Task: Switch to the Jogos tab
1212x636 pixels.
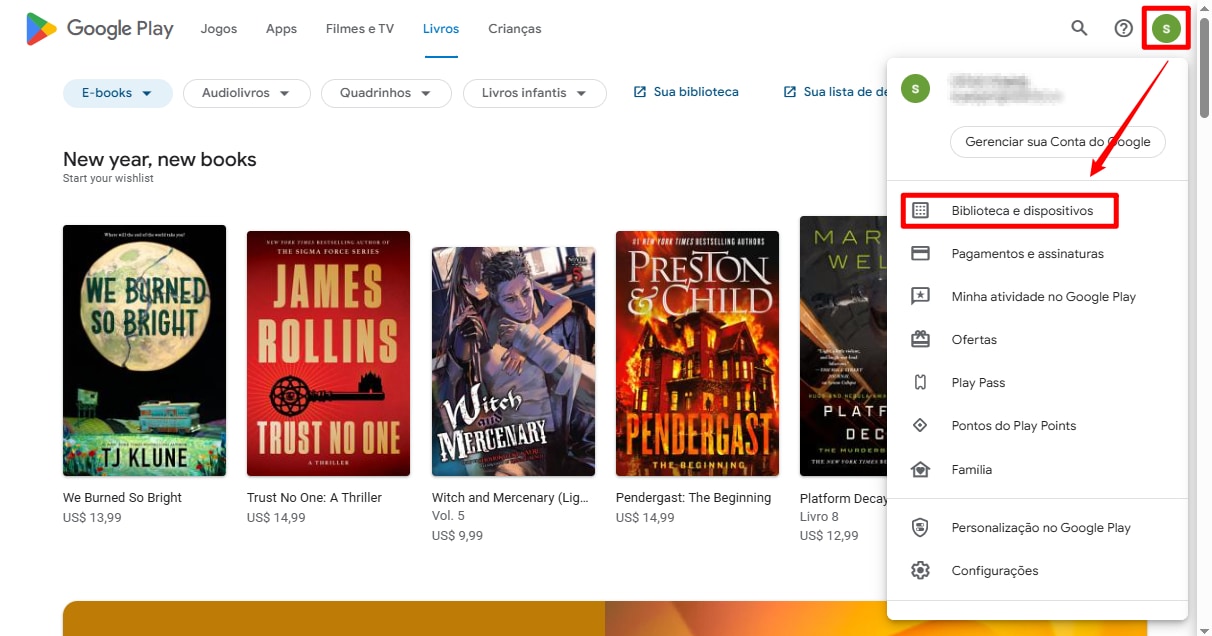Action: 218,28
